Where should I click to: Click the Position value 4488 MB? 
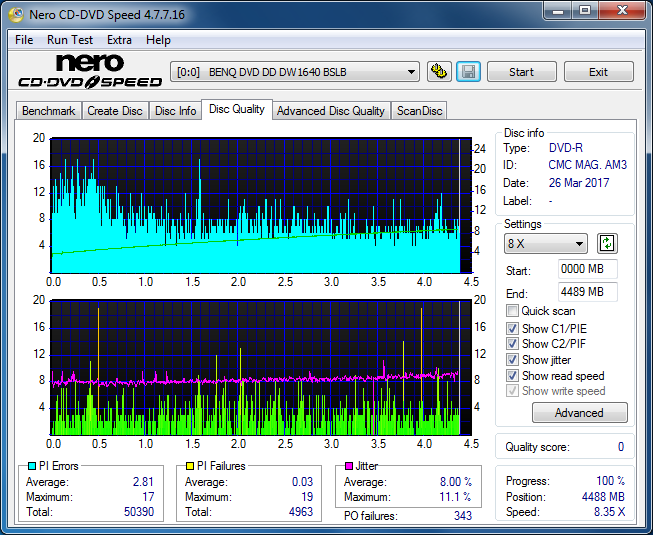pyautogui.click(x=603, y=497)
